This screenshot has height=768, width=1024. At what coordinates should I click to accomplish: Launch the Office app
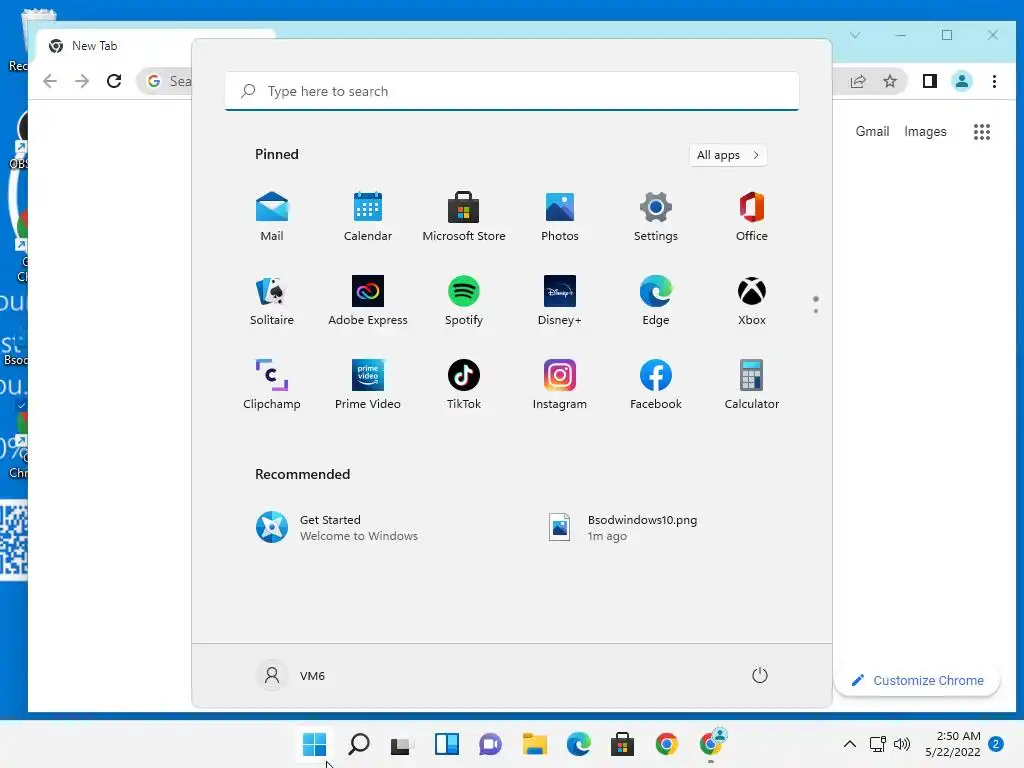pos(752,217)
